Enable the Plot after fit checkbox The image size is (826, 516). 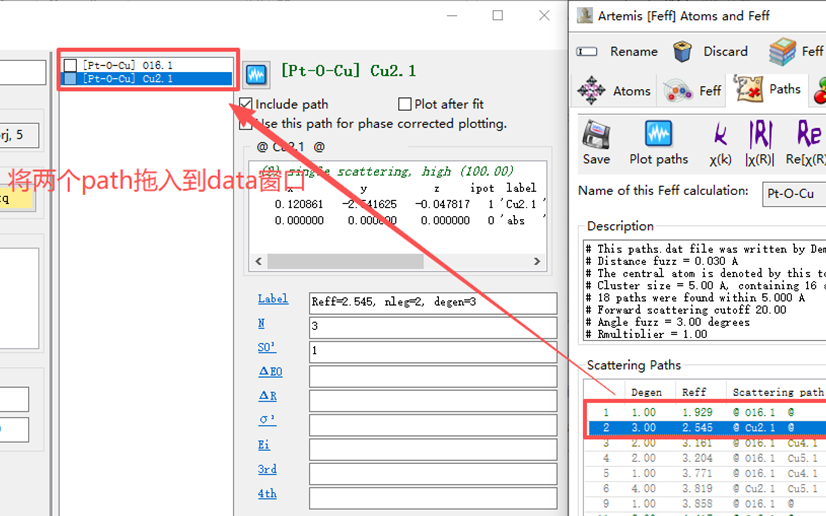(x=405, y=104)
